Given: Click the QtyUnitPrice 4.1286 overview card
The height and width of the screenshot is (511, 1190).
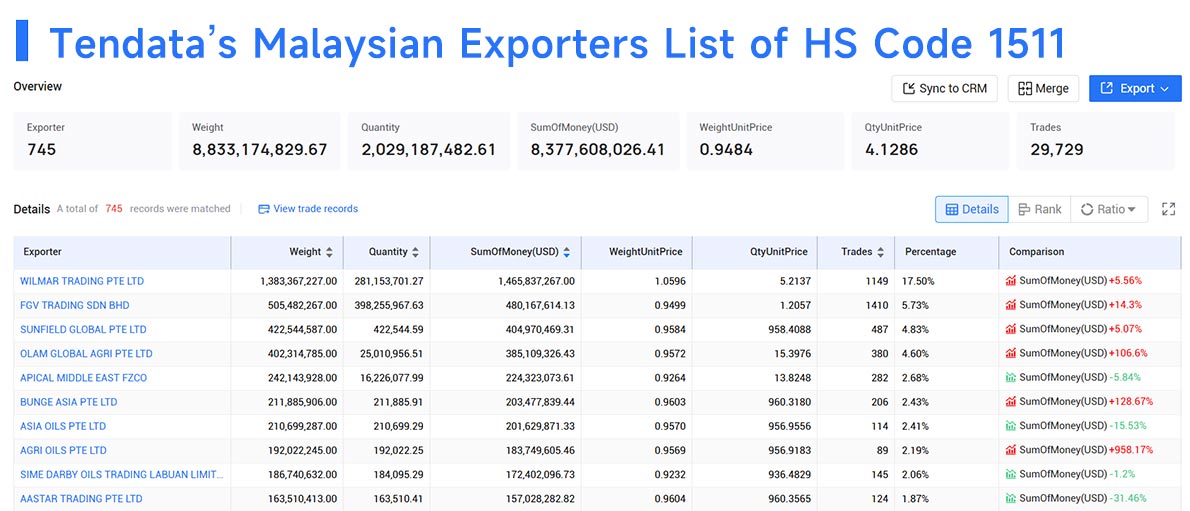Looking at the screenshot, I should coord(930,140).
